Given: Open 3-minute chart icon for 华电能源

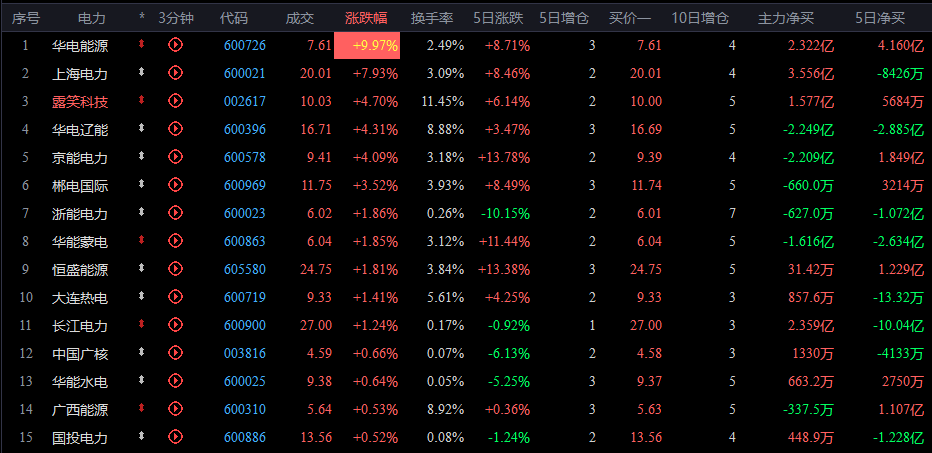Looking at the screenshot, I should [x=175, y=45].
